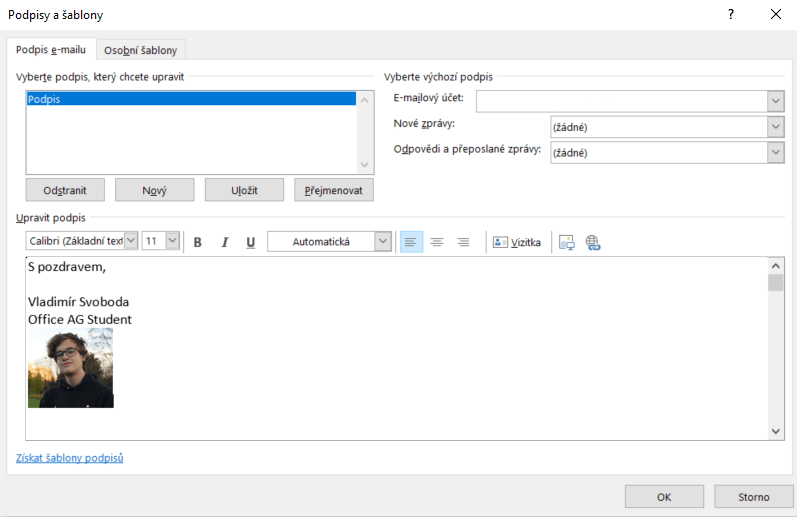Switch to the Osobní šablony tab

click(x=140, y=50)
